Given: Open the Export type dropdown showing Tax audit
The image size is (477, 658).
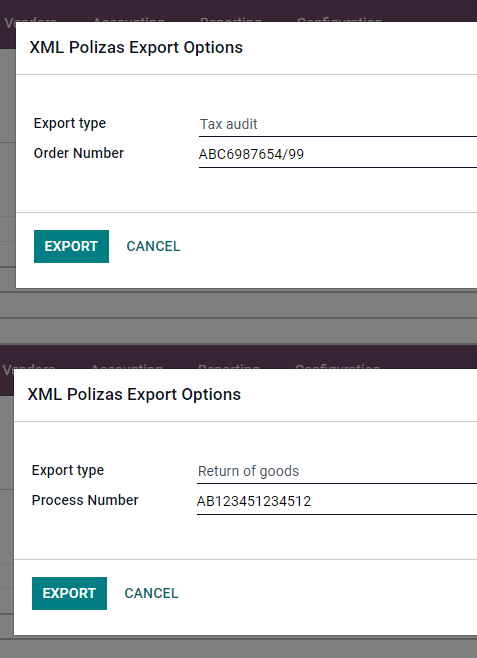Looking at the screenshot, I should coord(338,125).
